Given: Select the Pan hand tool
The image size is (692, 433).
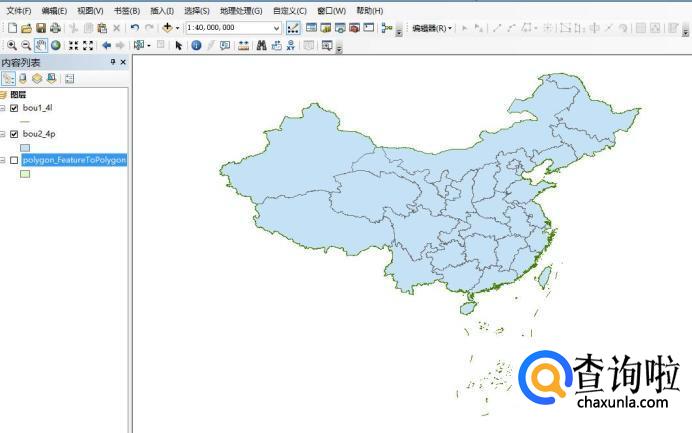Looking at the screenshot, I should pos(41,45).
